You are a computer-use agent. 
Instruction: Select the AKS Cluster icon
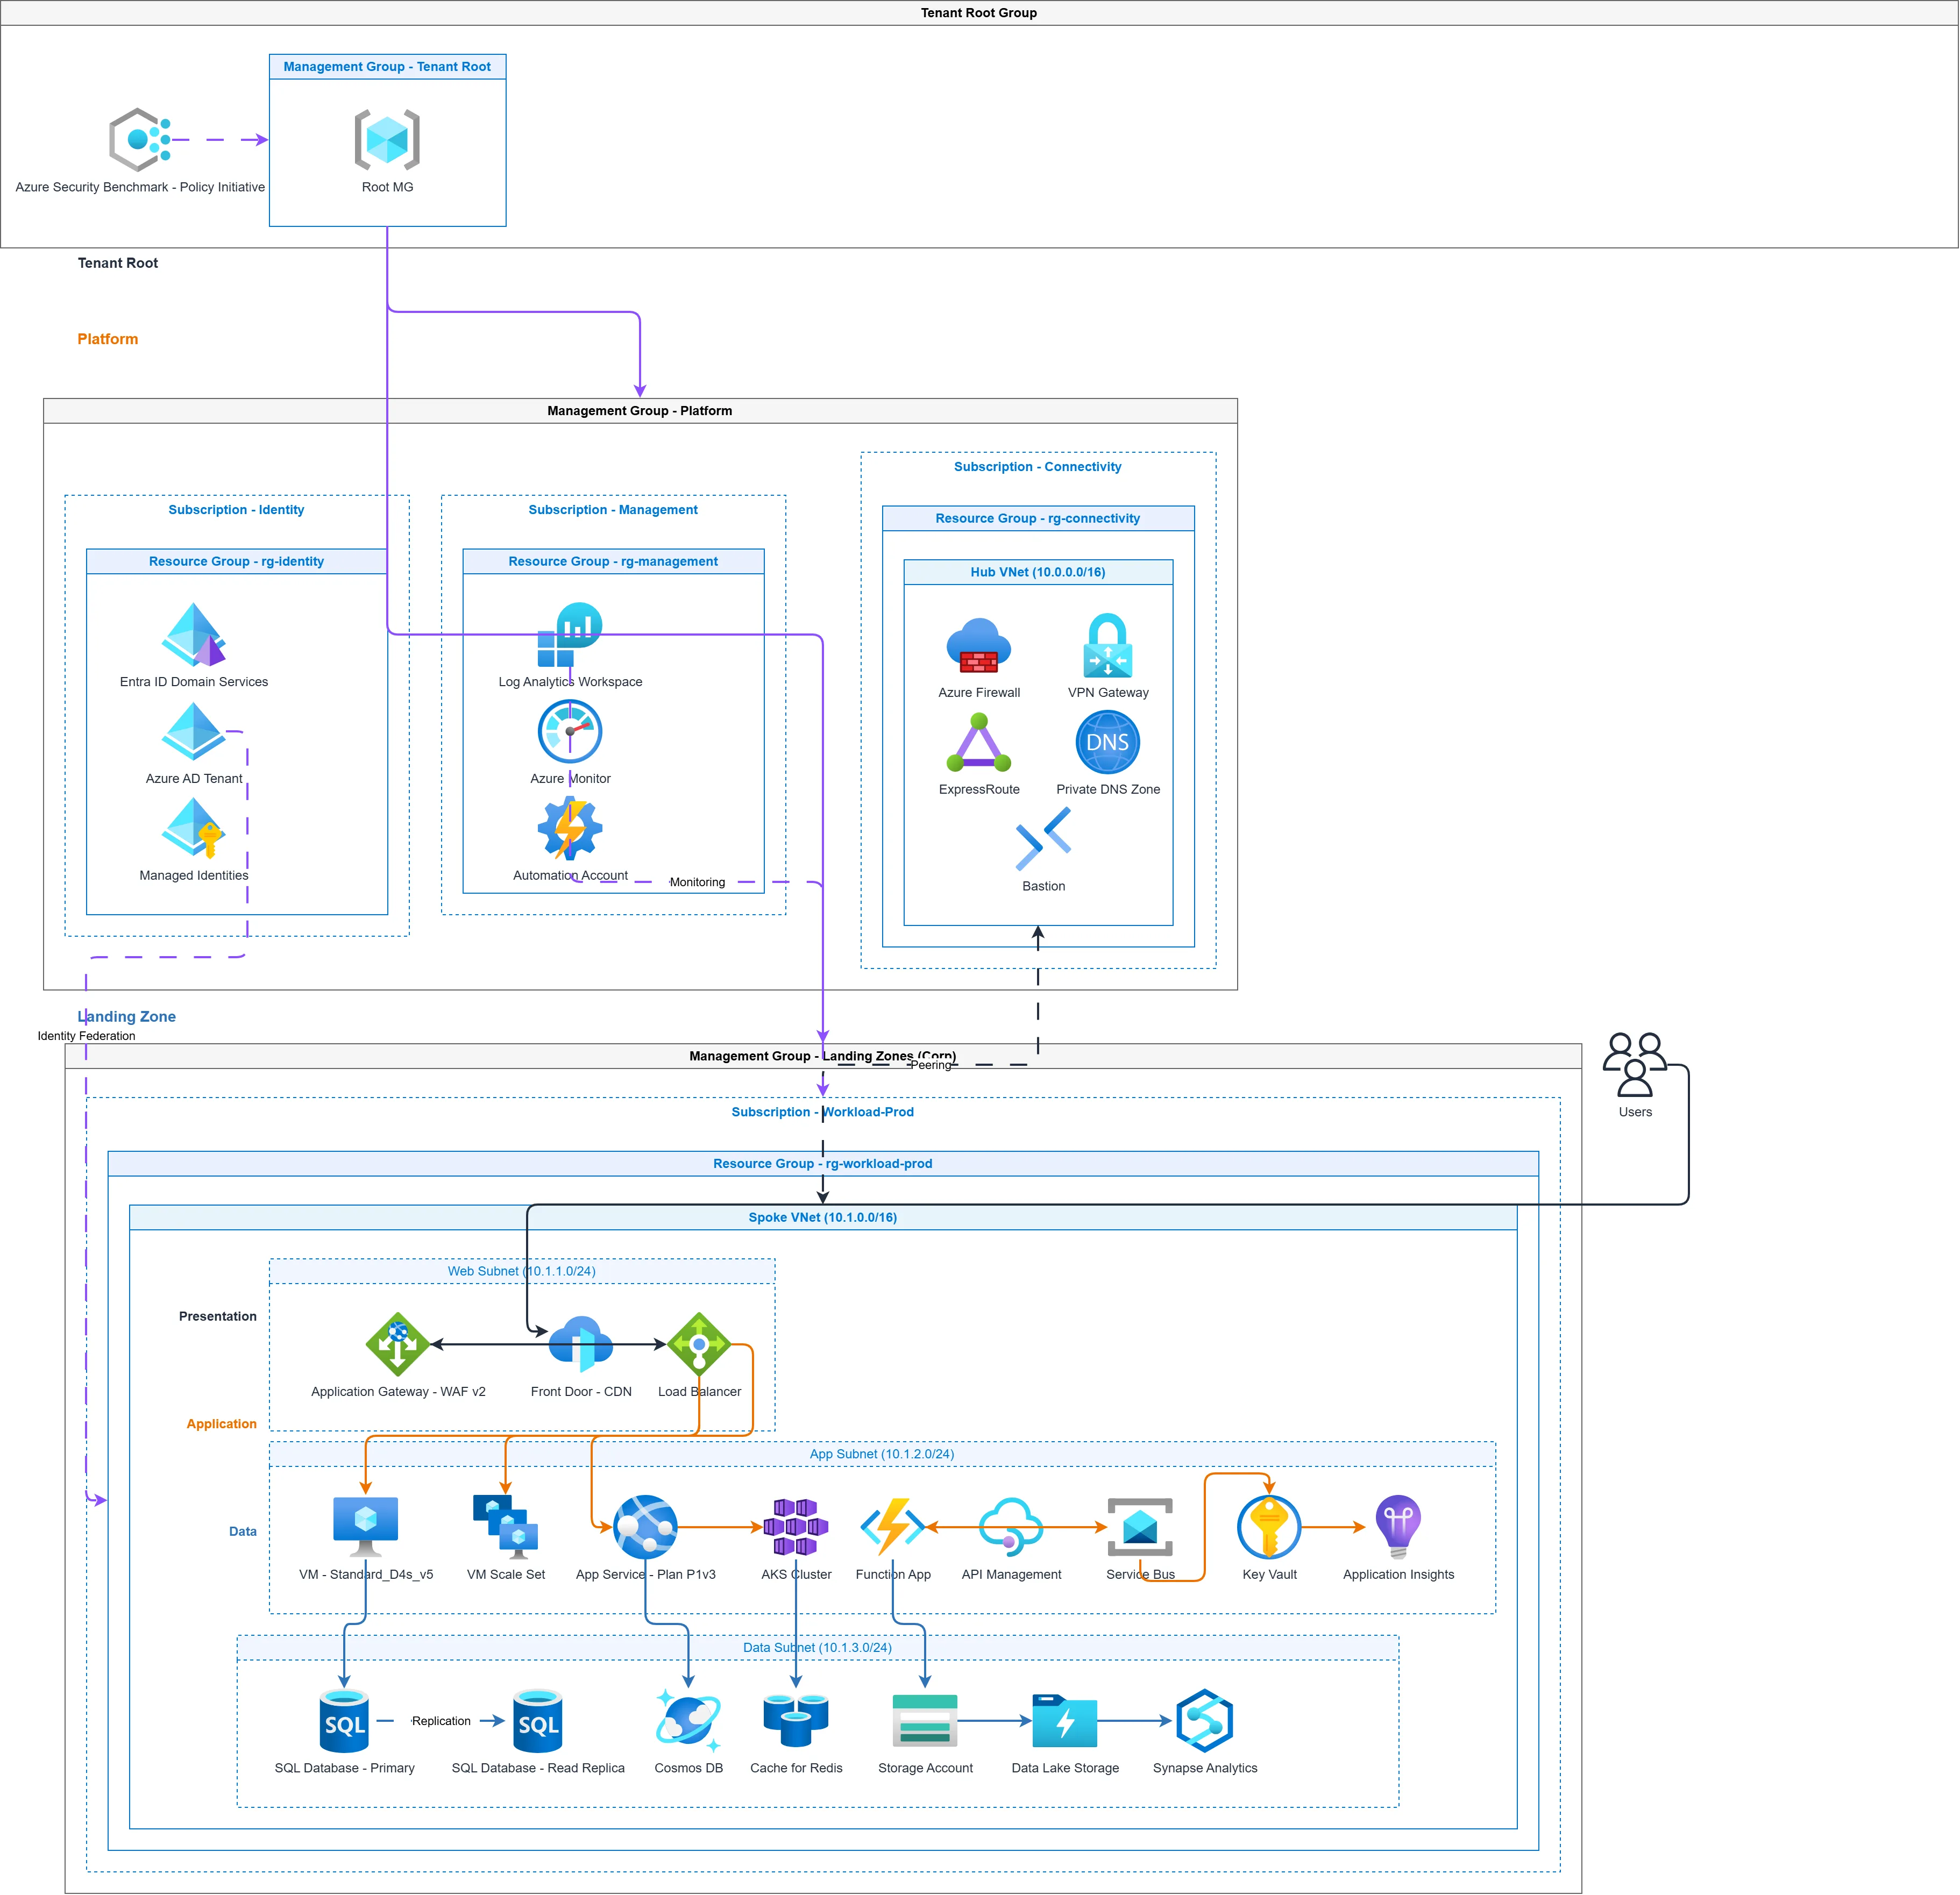tap(796, 1528)
